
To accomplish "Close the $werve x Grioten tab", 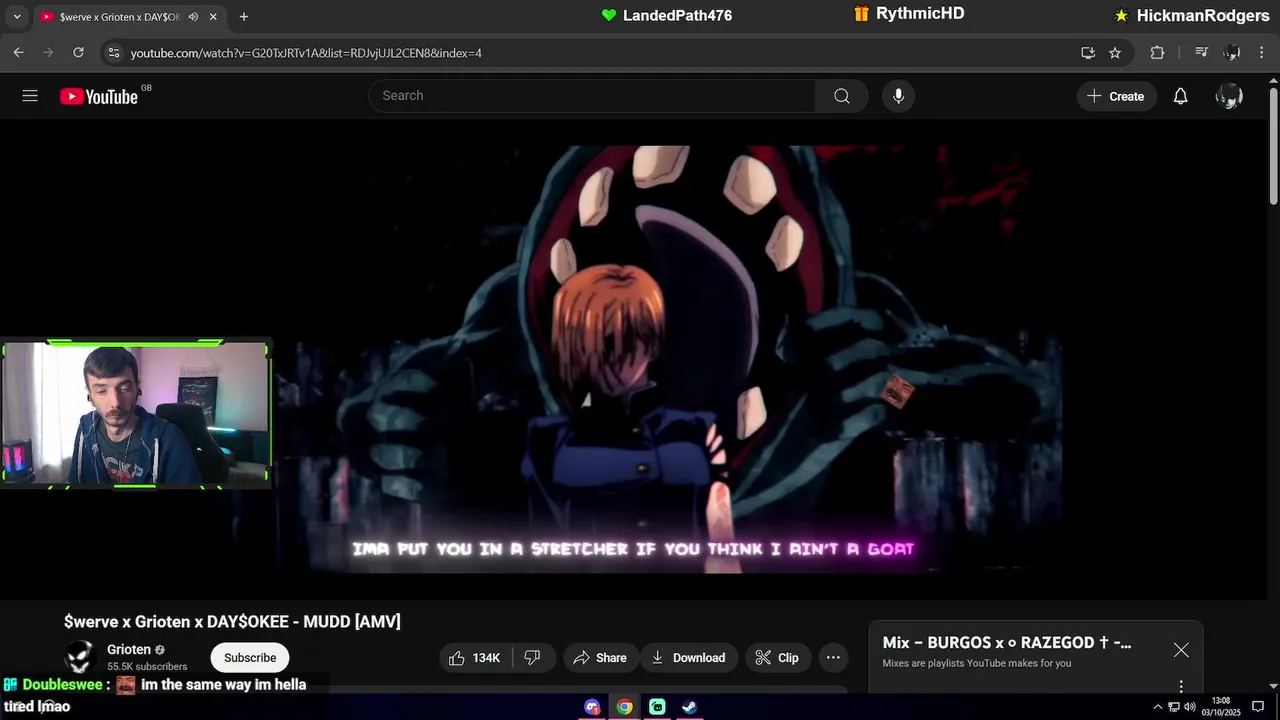I will pos(213,17).
